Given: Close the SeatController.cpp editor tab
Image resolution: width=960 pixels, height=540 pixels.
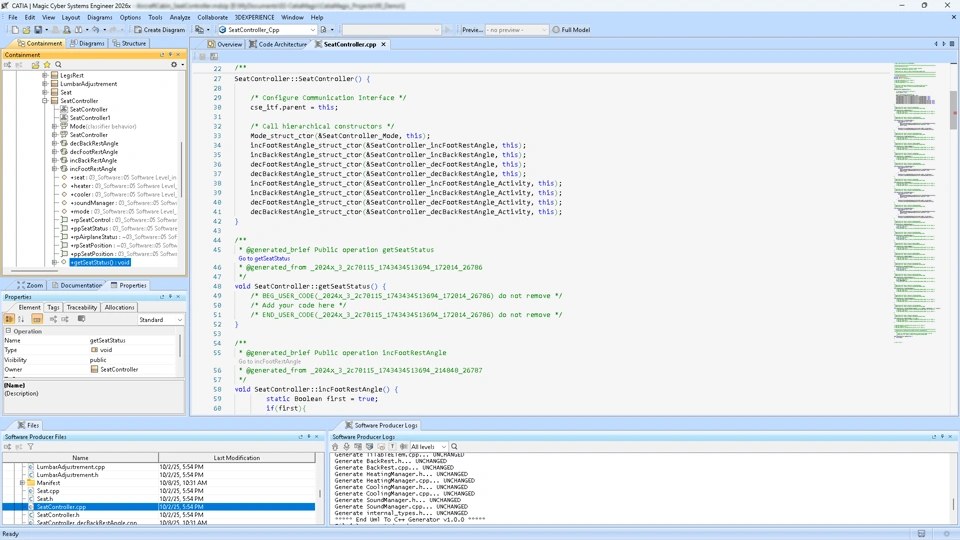Looking at the screenshot, I should click(383, 44).
